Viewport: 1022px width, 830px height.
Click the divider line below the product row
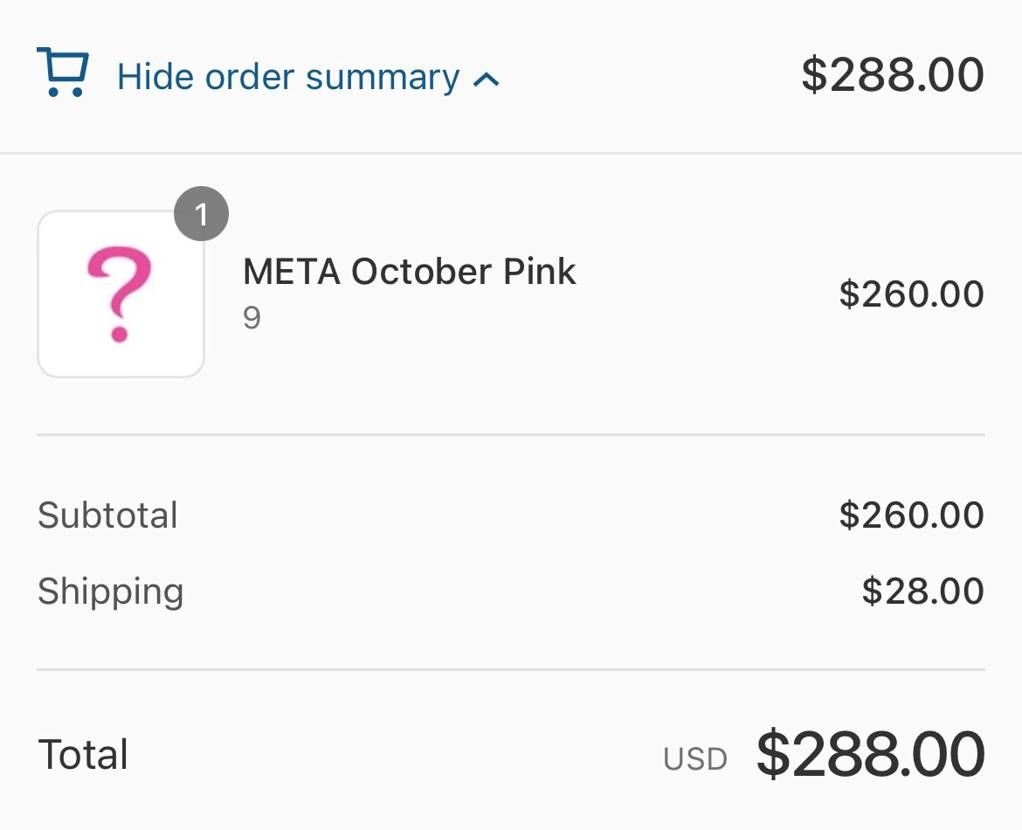point(511,435)
